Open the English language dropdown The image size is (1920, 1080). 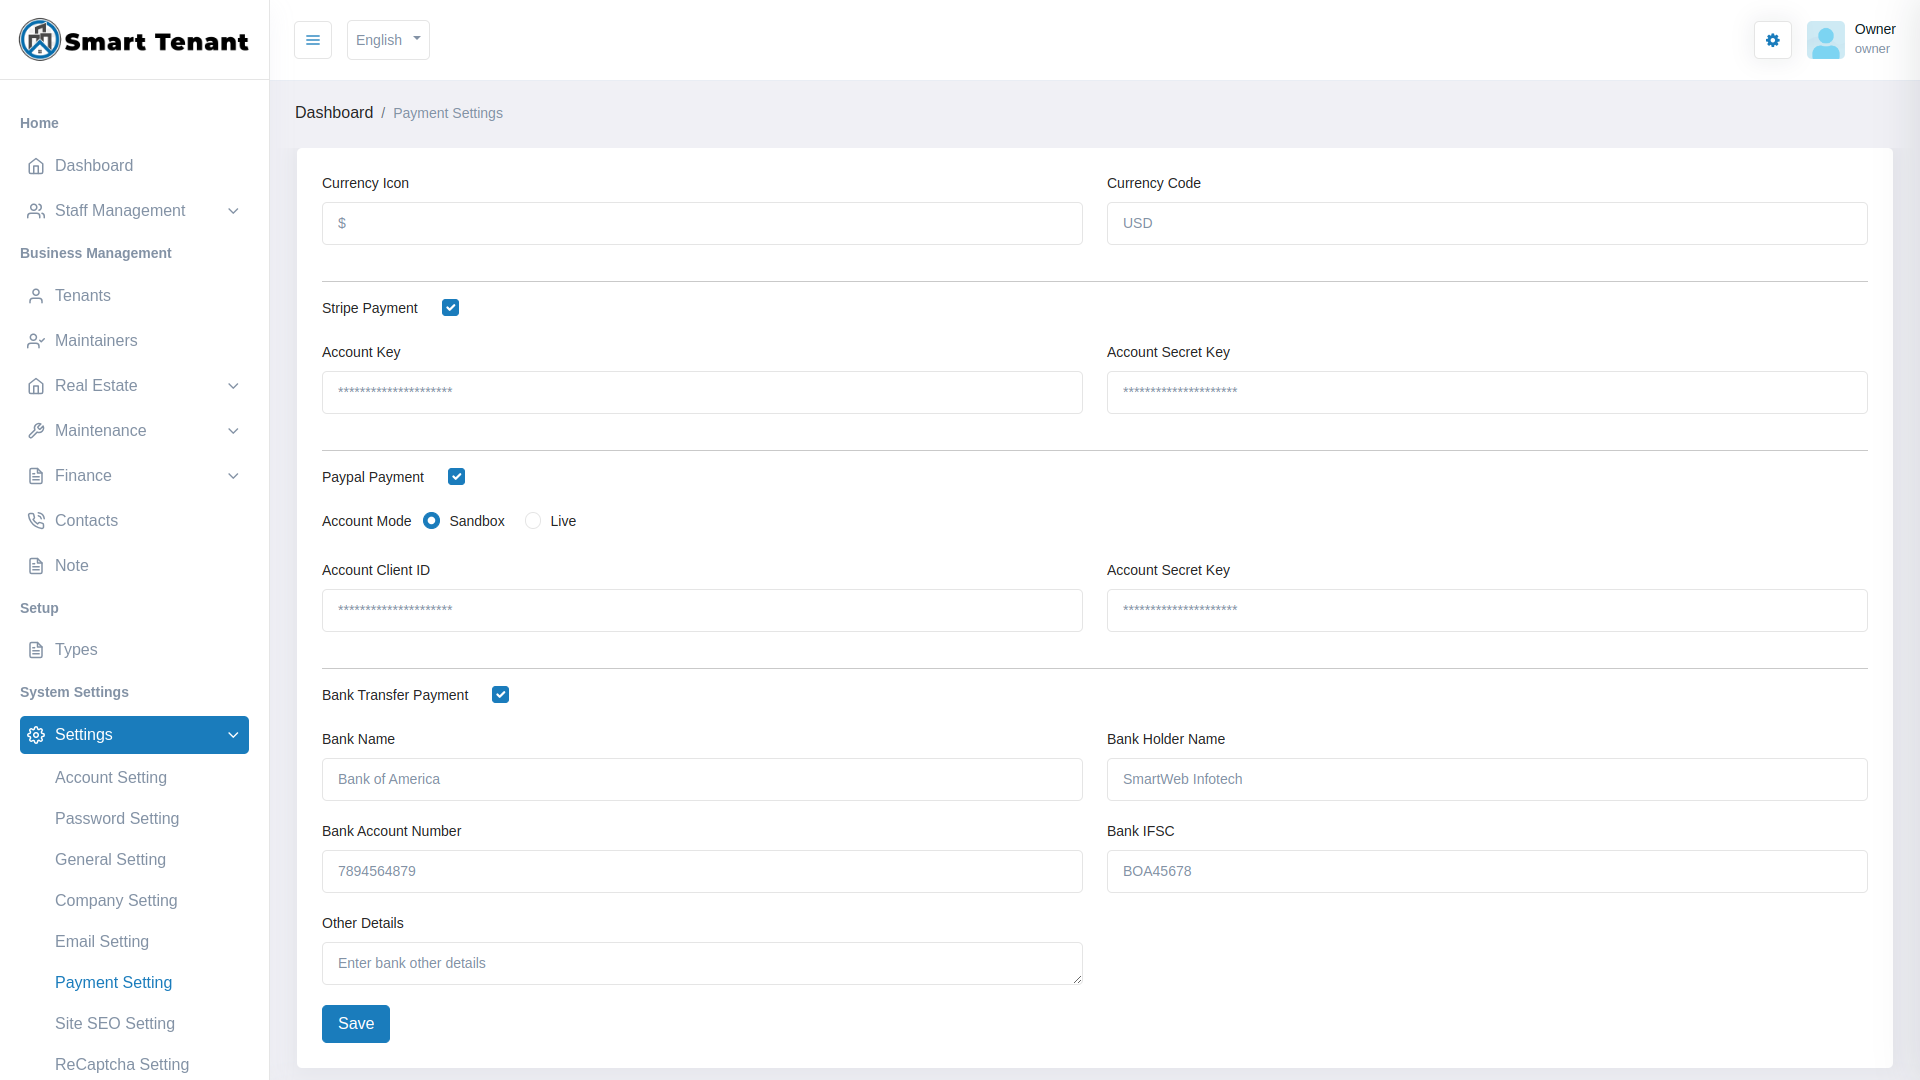click(388, 40)
